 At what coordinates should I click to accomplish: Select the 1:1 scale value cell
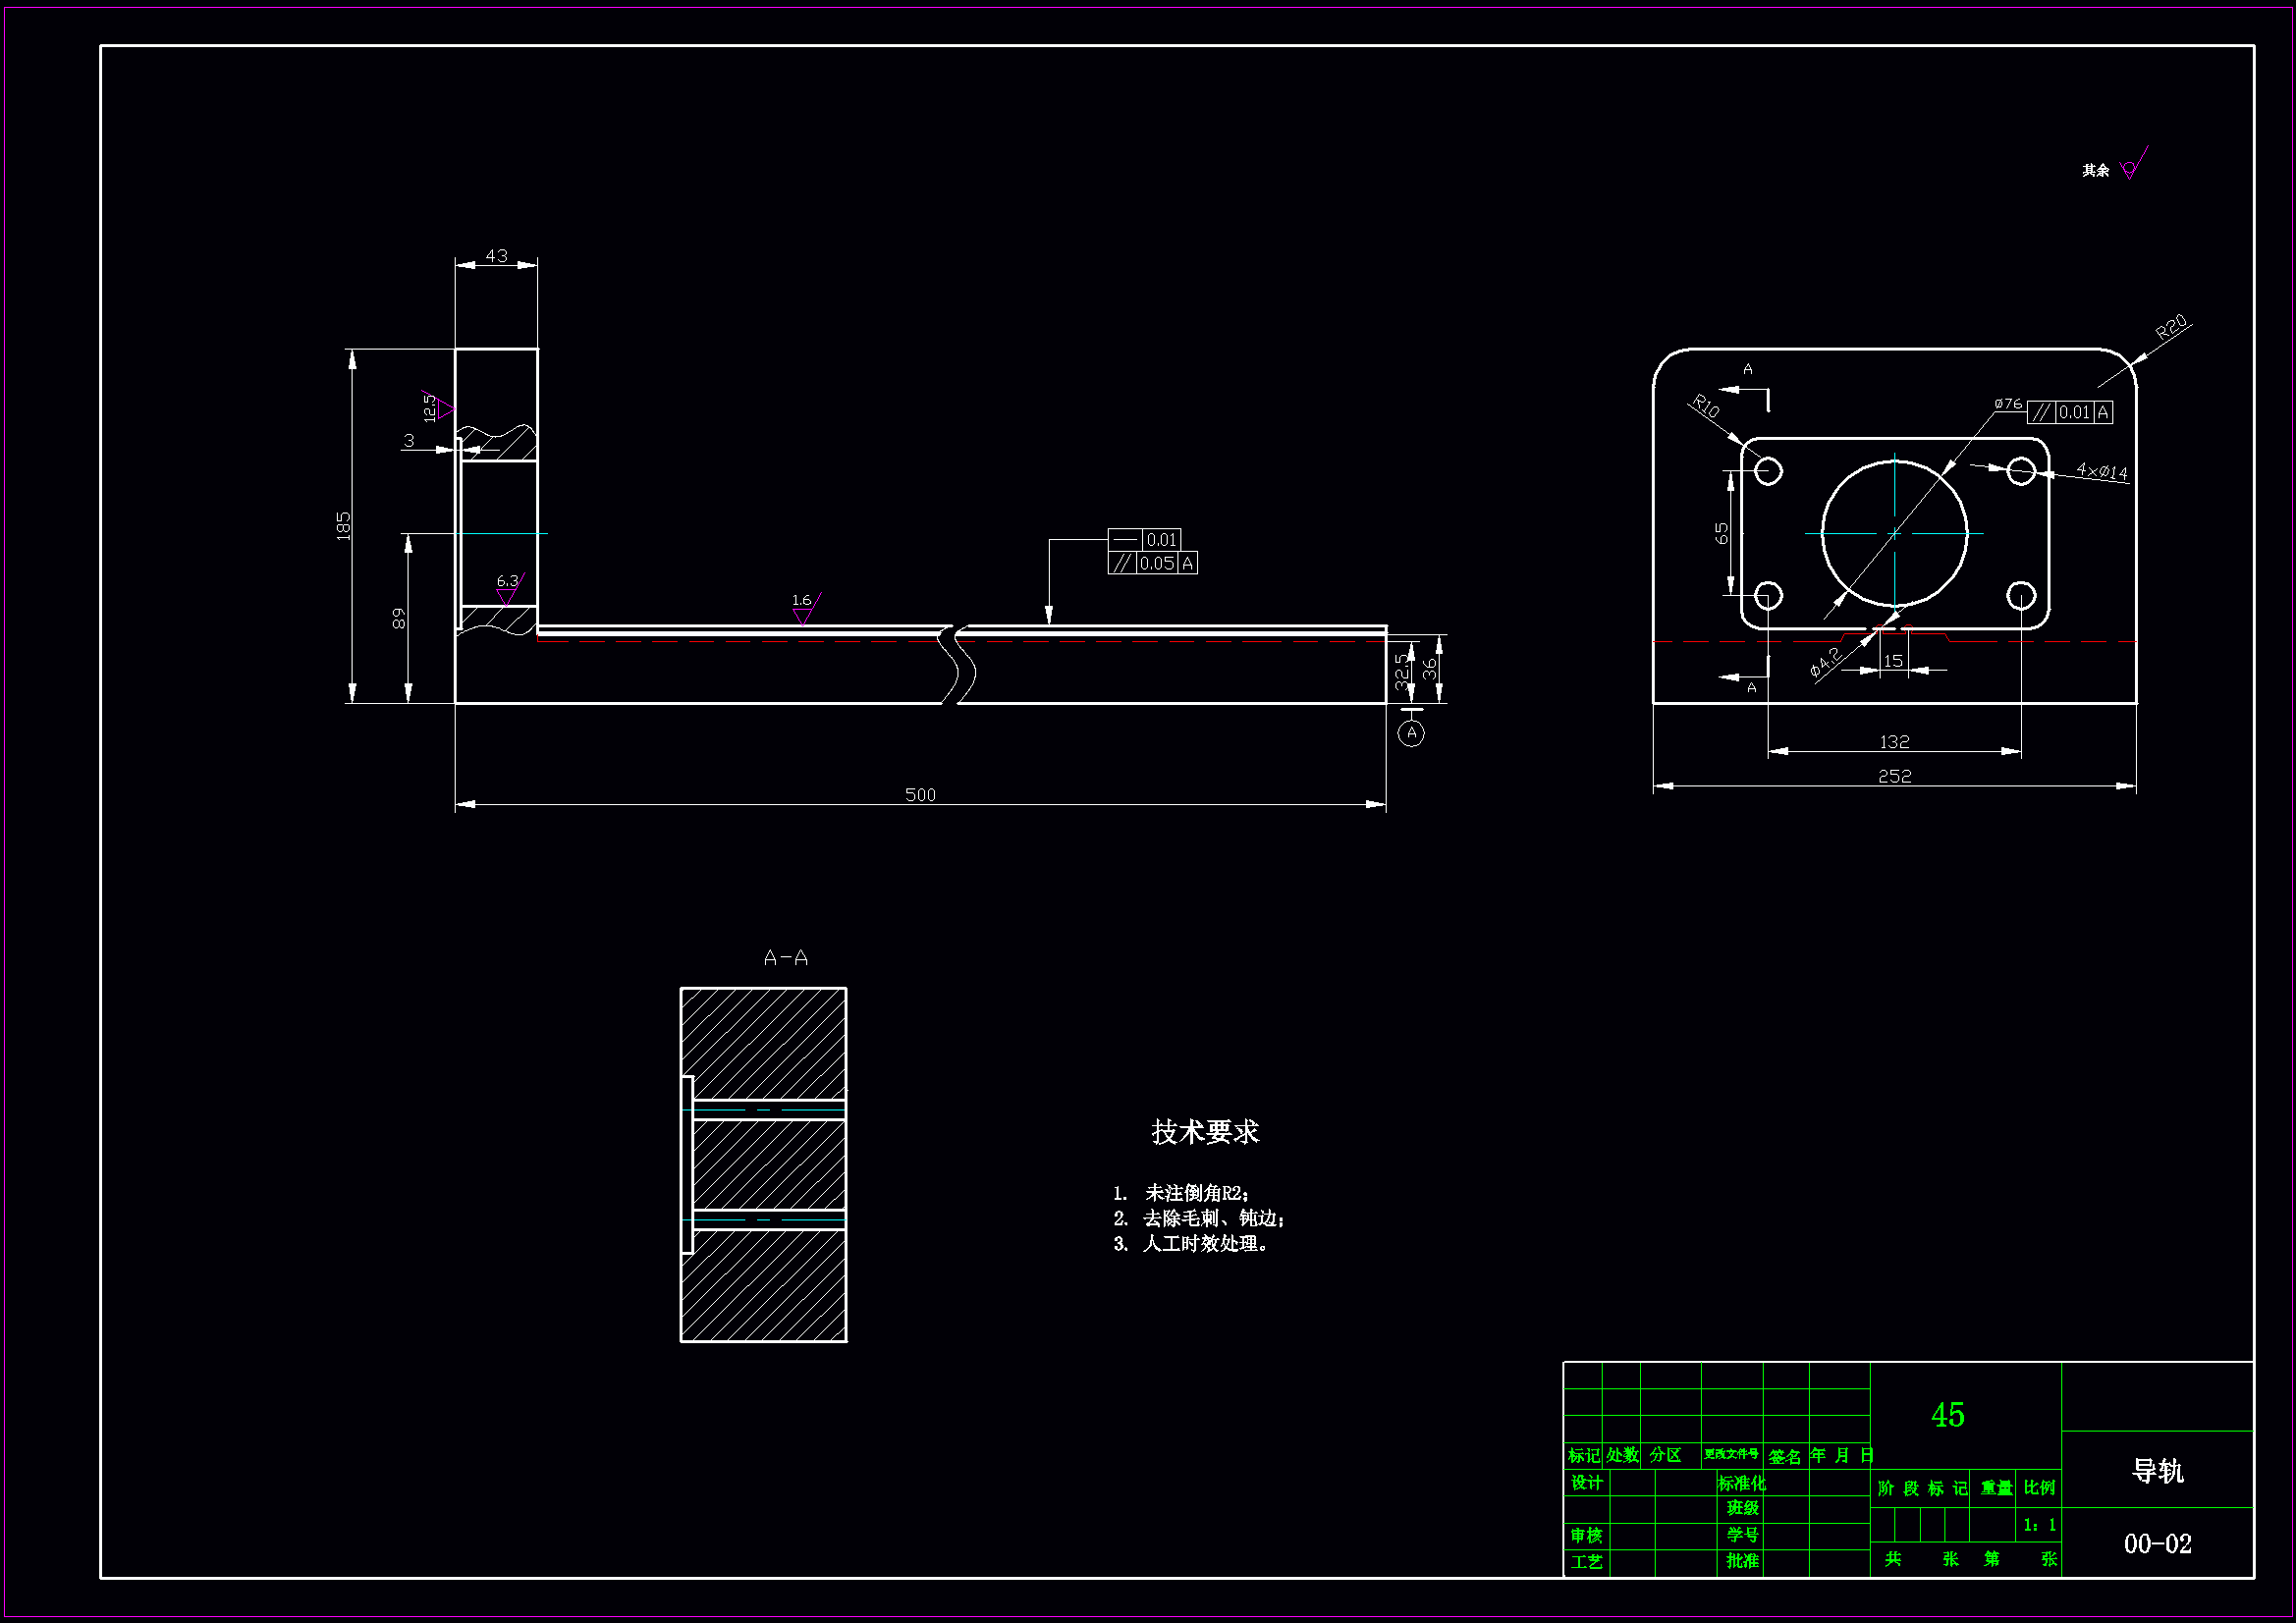tap(2039, 1525)
